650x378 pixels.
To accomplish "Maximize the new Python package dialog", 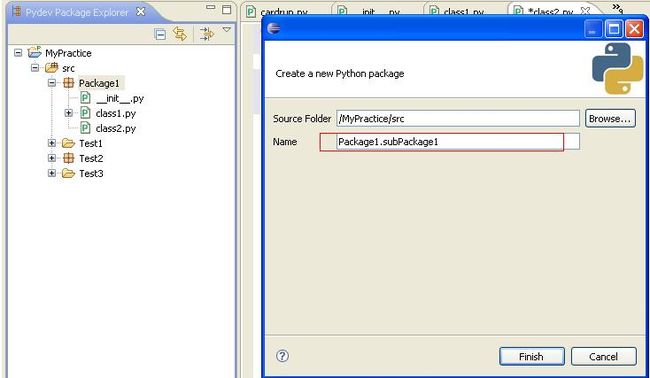I will tap(614, 29).
